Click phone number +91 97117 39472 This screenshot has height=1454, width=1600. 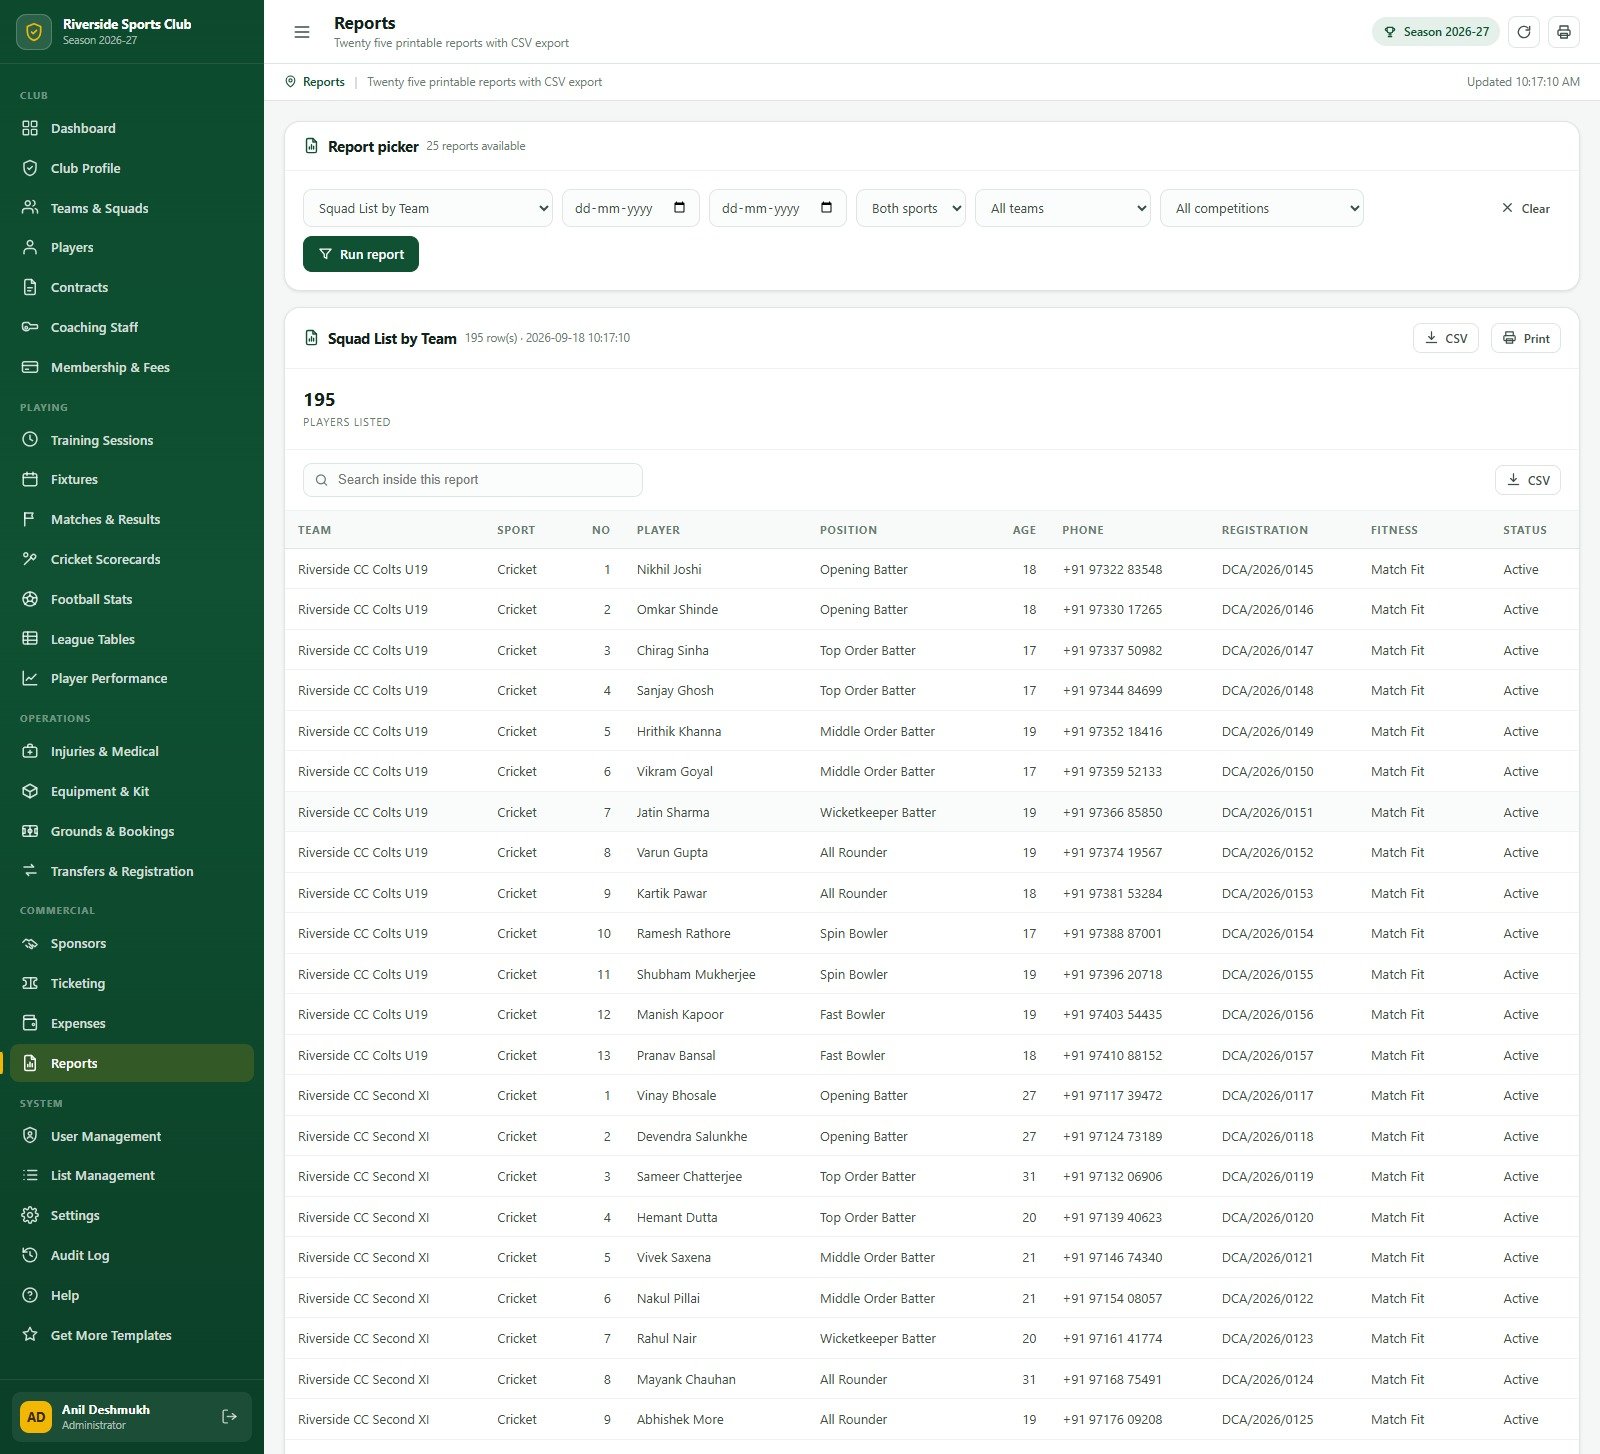click(x=1112, y=1095)
